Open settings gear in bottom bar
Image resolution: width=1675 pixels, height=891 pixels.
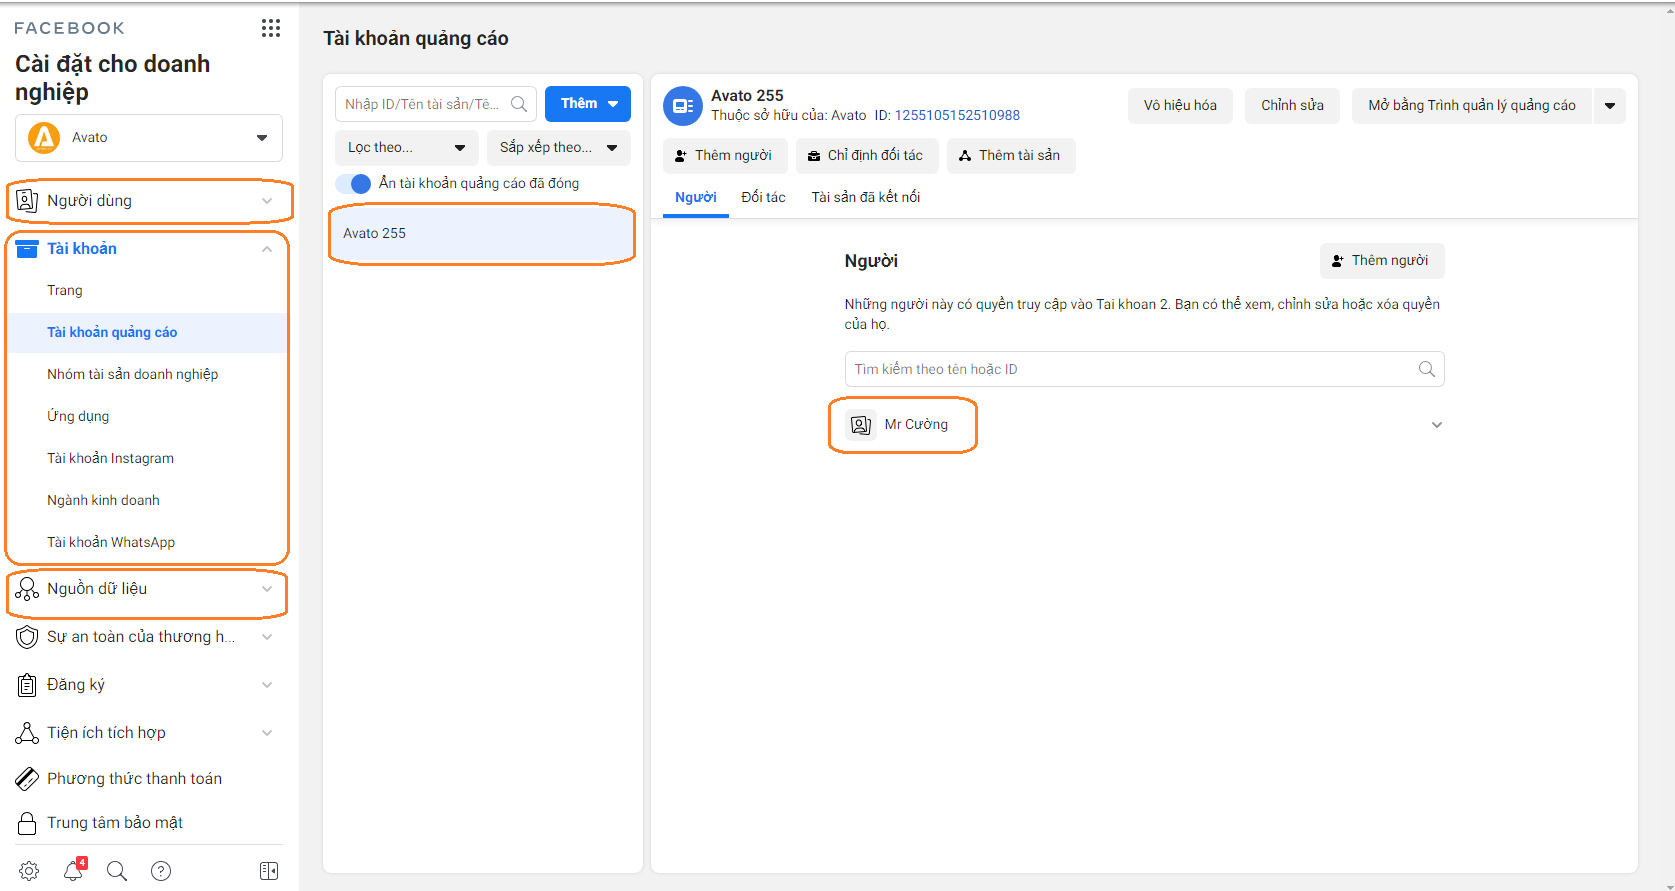[x=29, y=871]
